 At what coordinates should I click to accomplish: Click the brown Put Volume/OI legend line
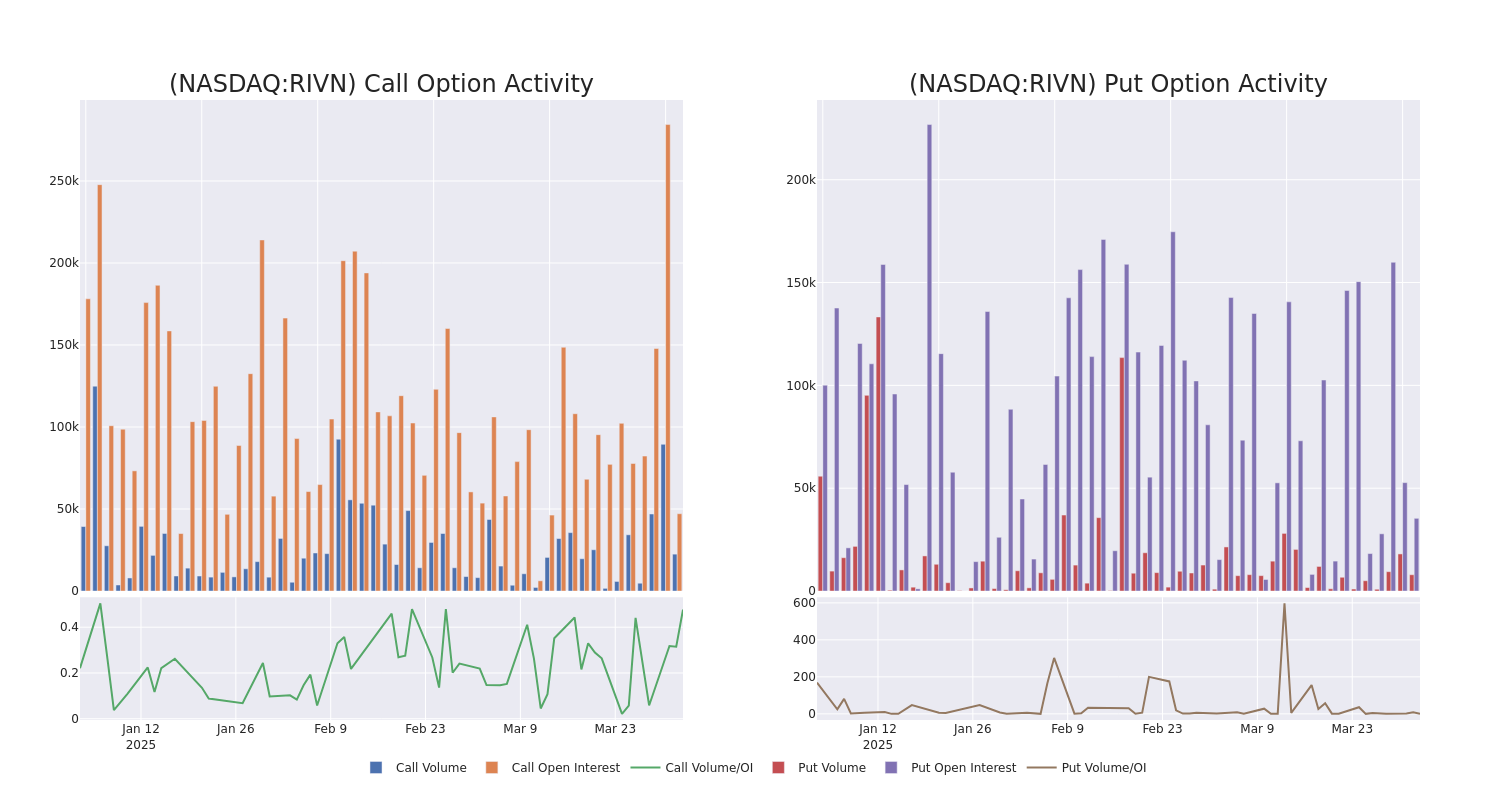[x=1041, y=768]
